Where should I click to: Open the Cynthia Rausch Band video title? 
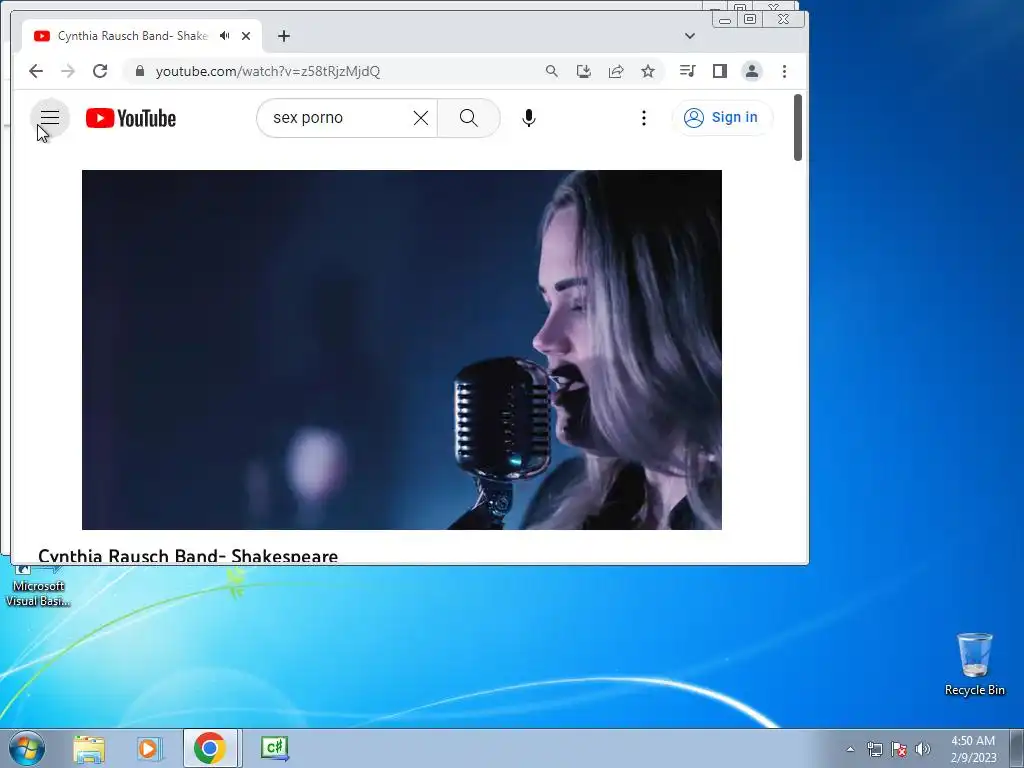pos(188,556)
